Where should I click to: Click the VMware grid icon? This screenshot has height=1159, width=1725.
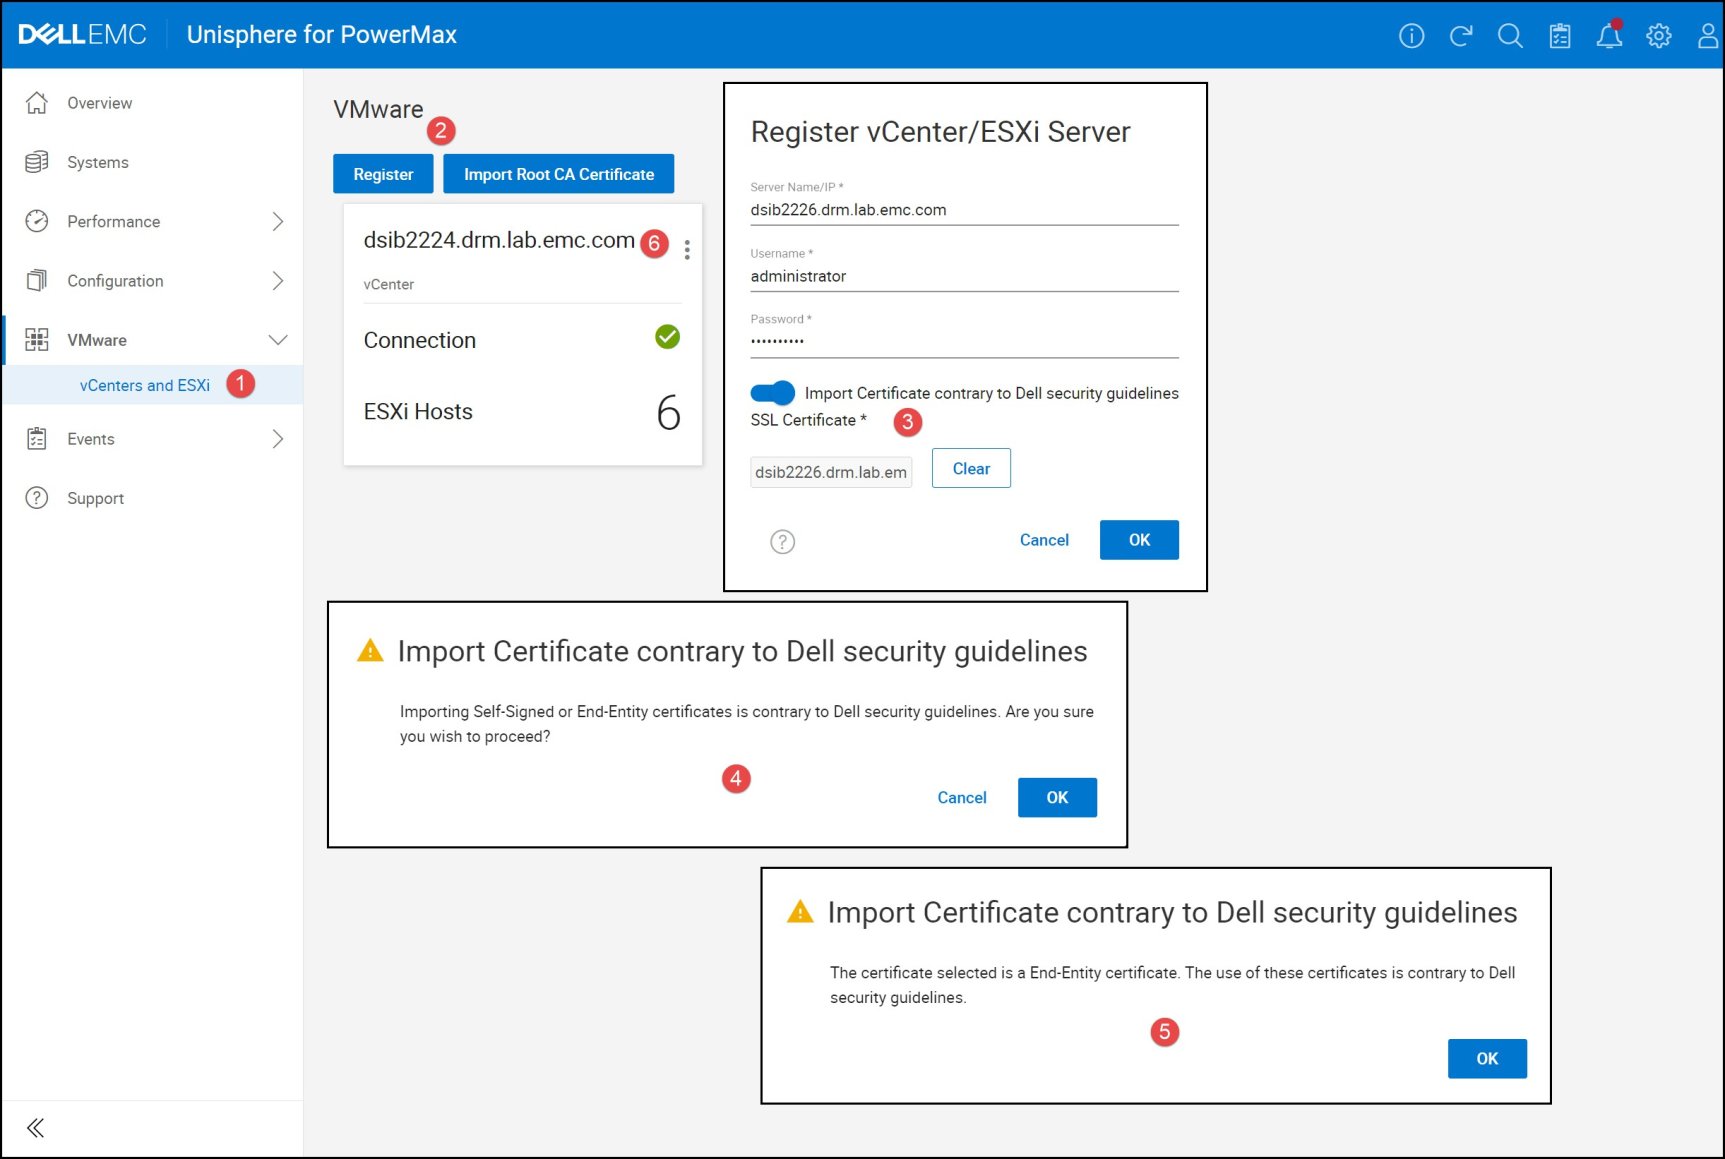tap(37, 340)
